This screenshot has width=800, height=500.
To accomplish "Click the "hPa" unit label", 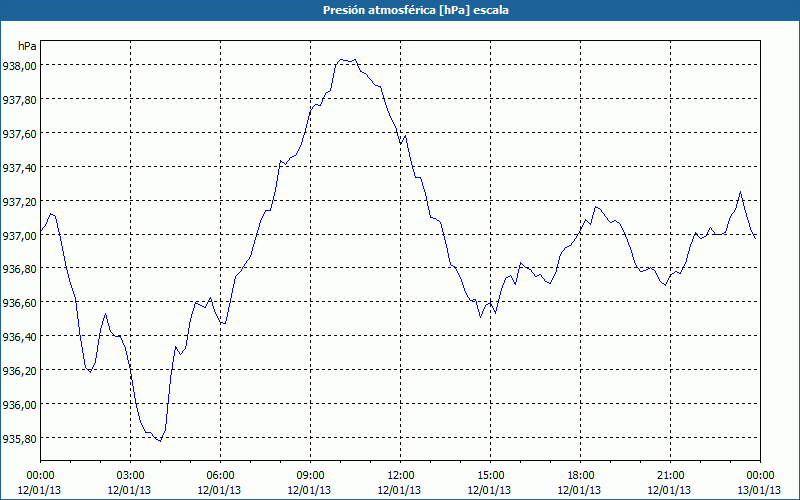I will pyautogui.click(x=27, y=46).
